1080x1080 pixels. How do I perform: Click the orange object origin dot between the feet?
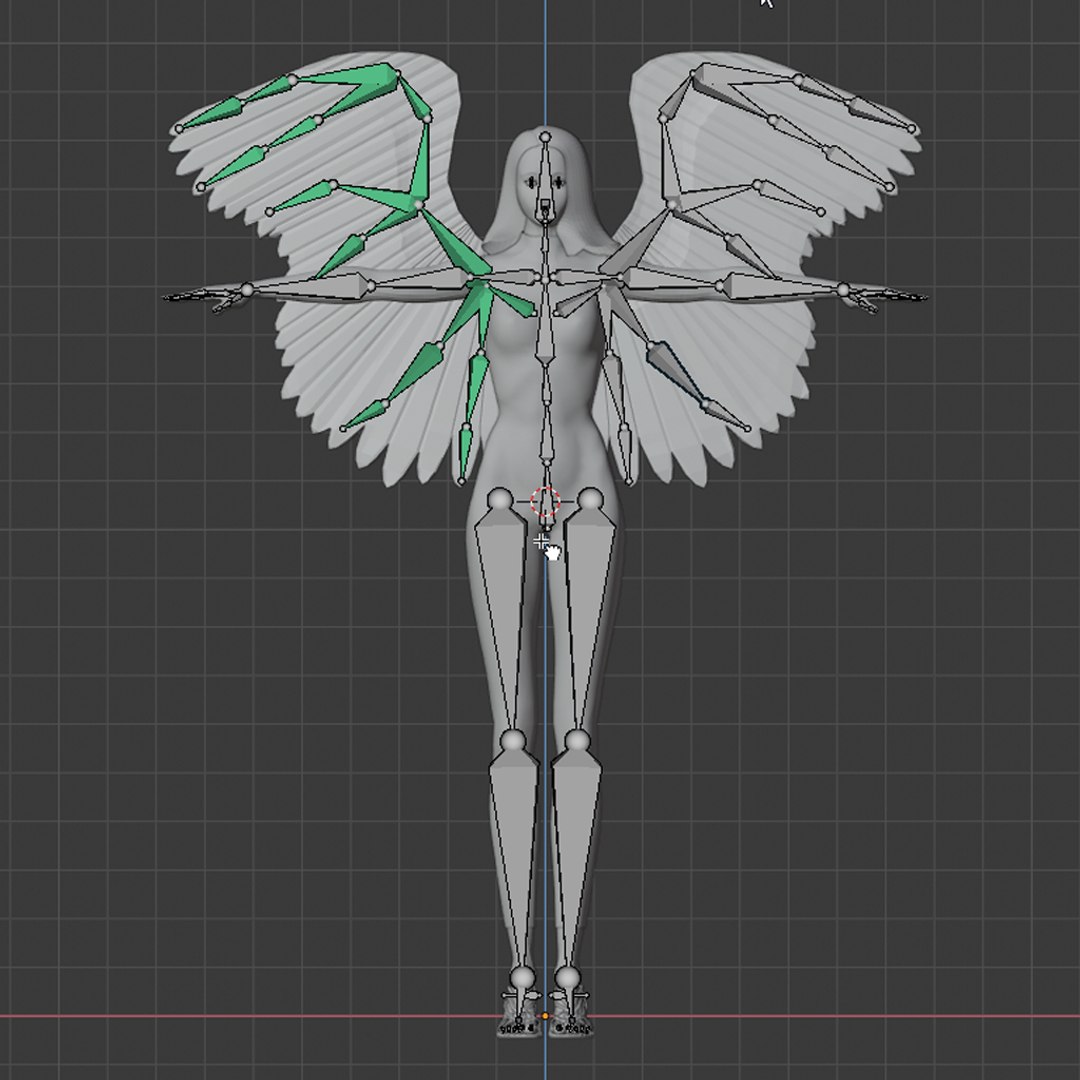(x=545, y=1016)
